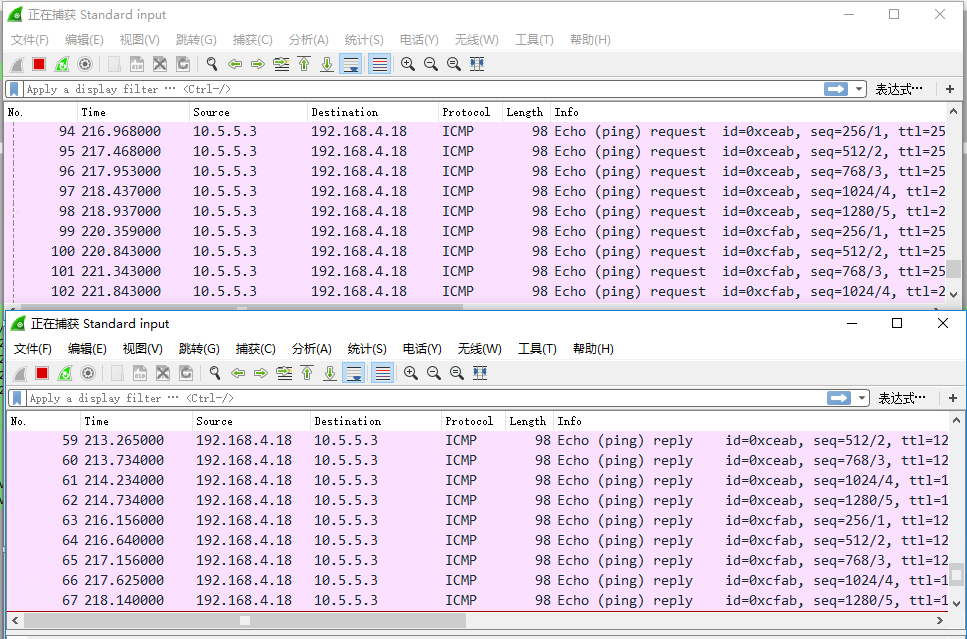The height and width of the screenshot is (639, 967).
Task: Stop capture in the bottom Wireshark window
Action: coord(42,373)
